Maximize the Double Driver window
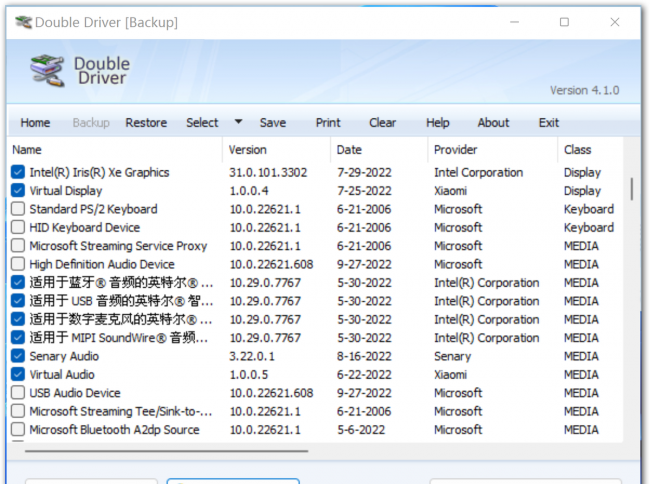 [x=564, y=22]
